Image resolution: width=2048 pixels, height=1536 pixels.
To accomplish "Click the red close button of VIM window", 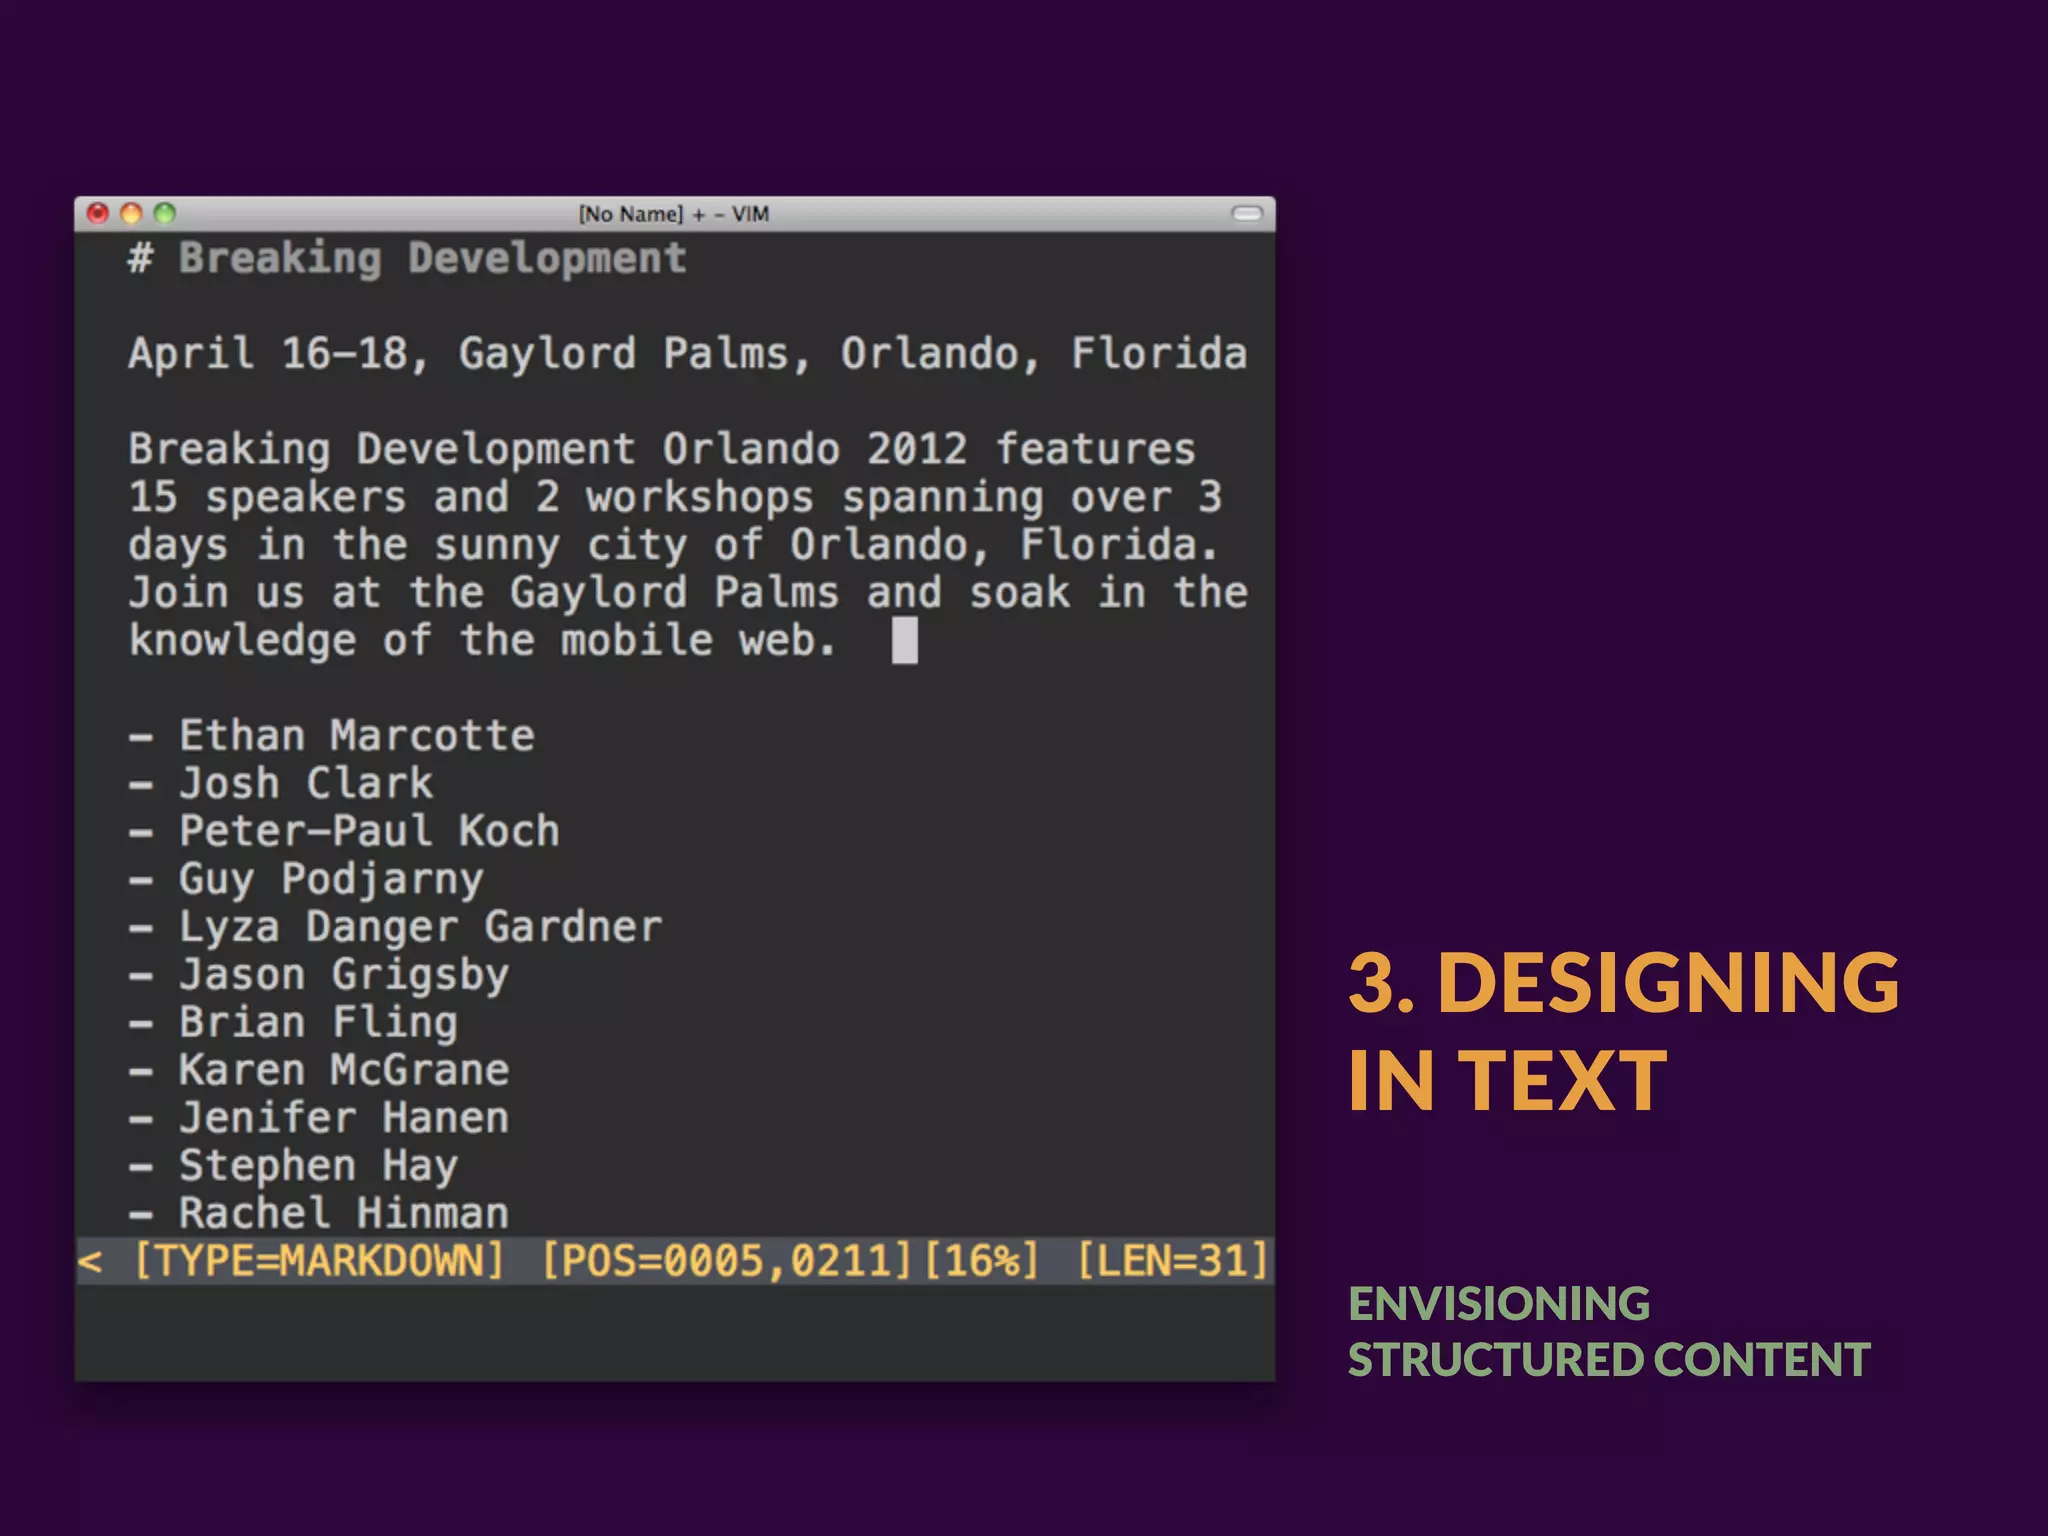I will 98,213.
